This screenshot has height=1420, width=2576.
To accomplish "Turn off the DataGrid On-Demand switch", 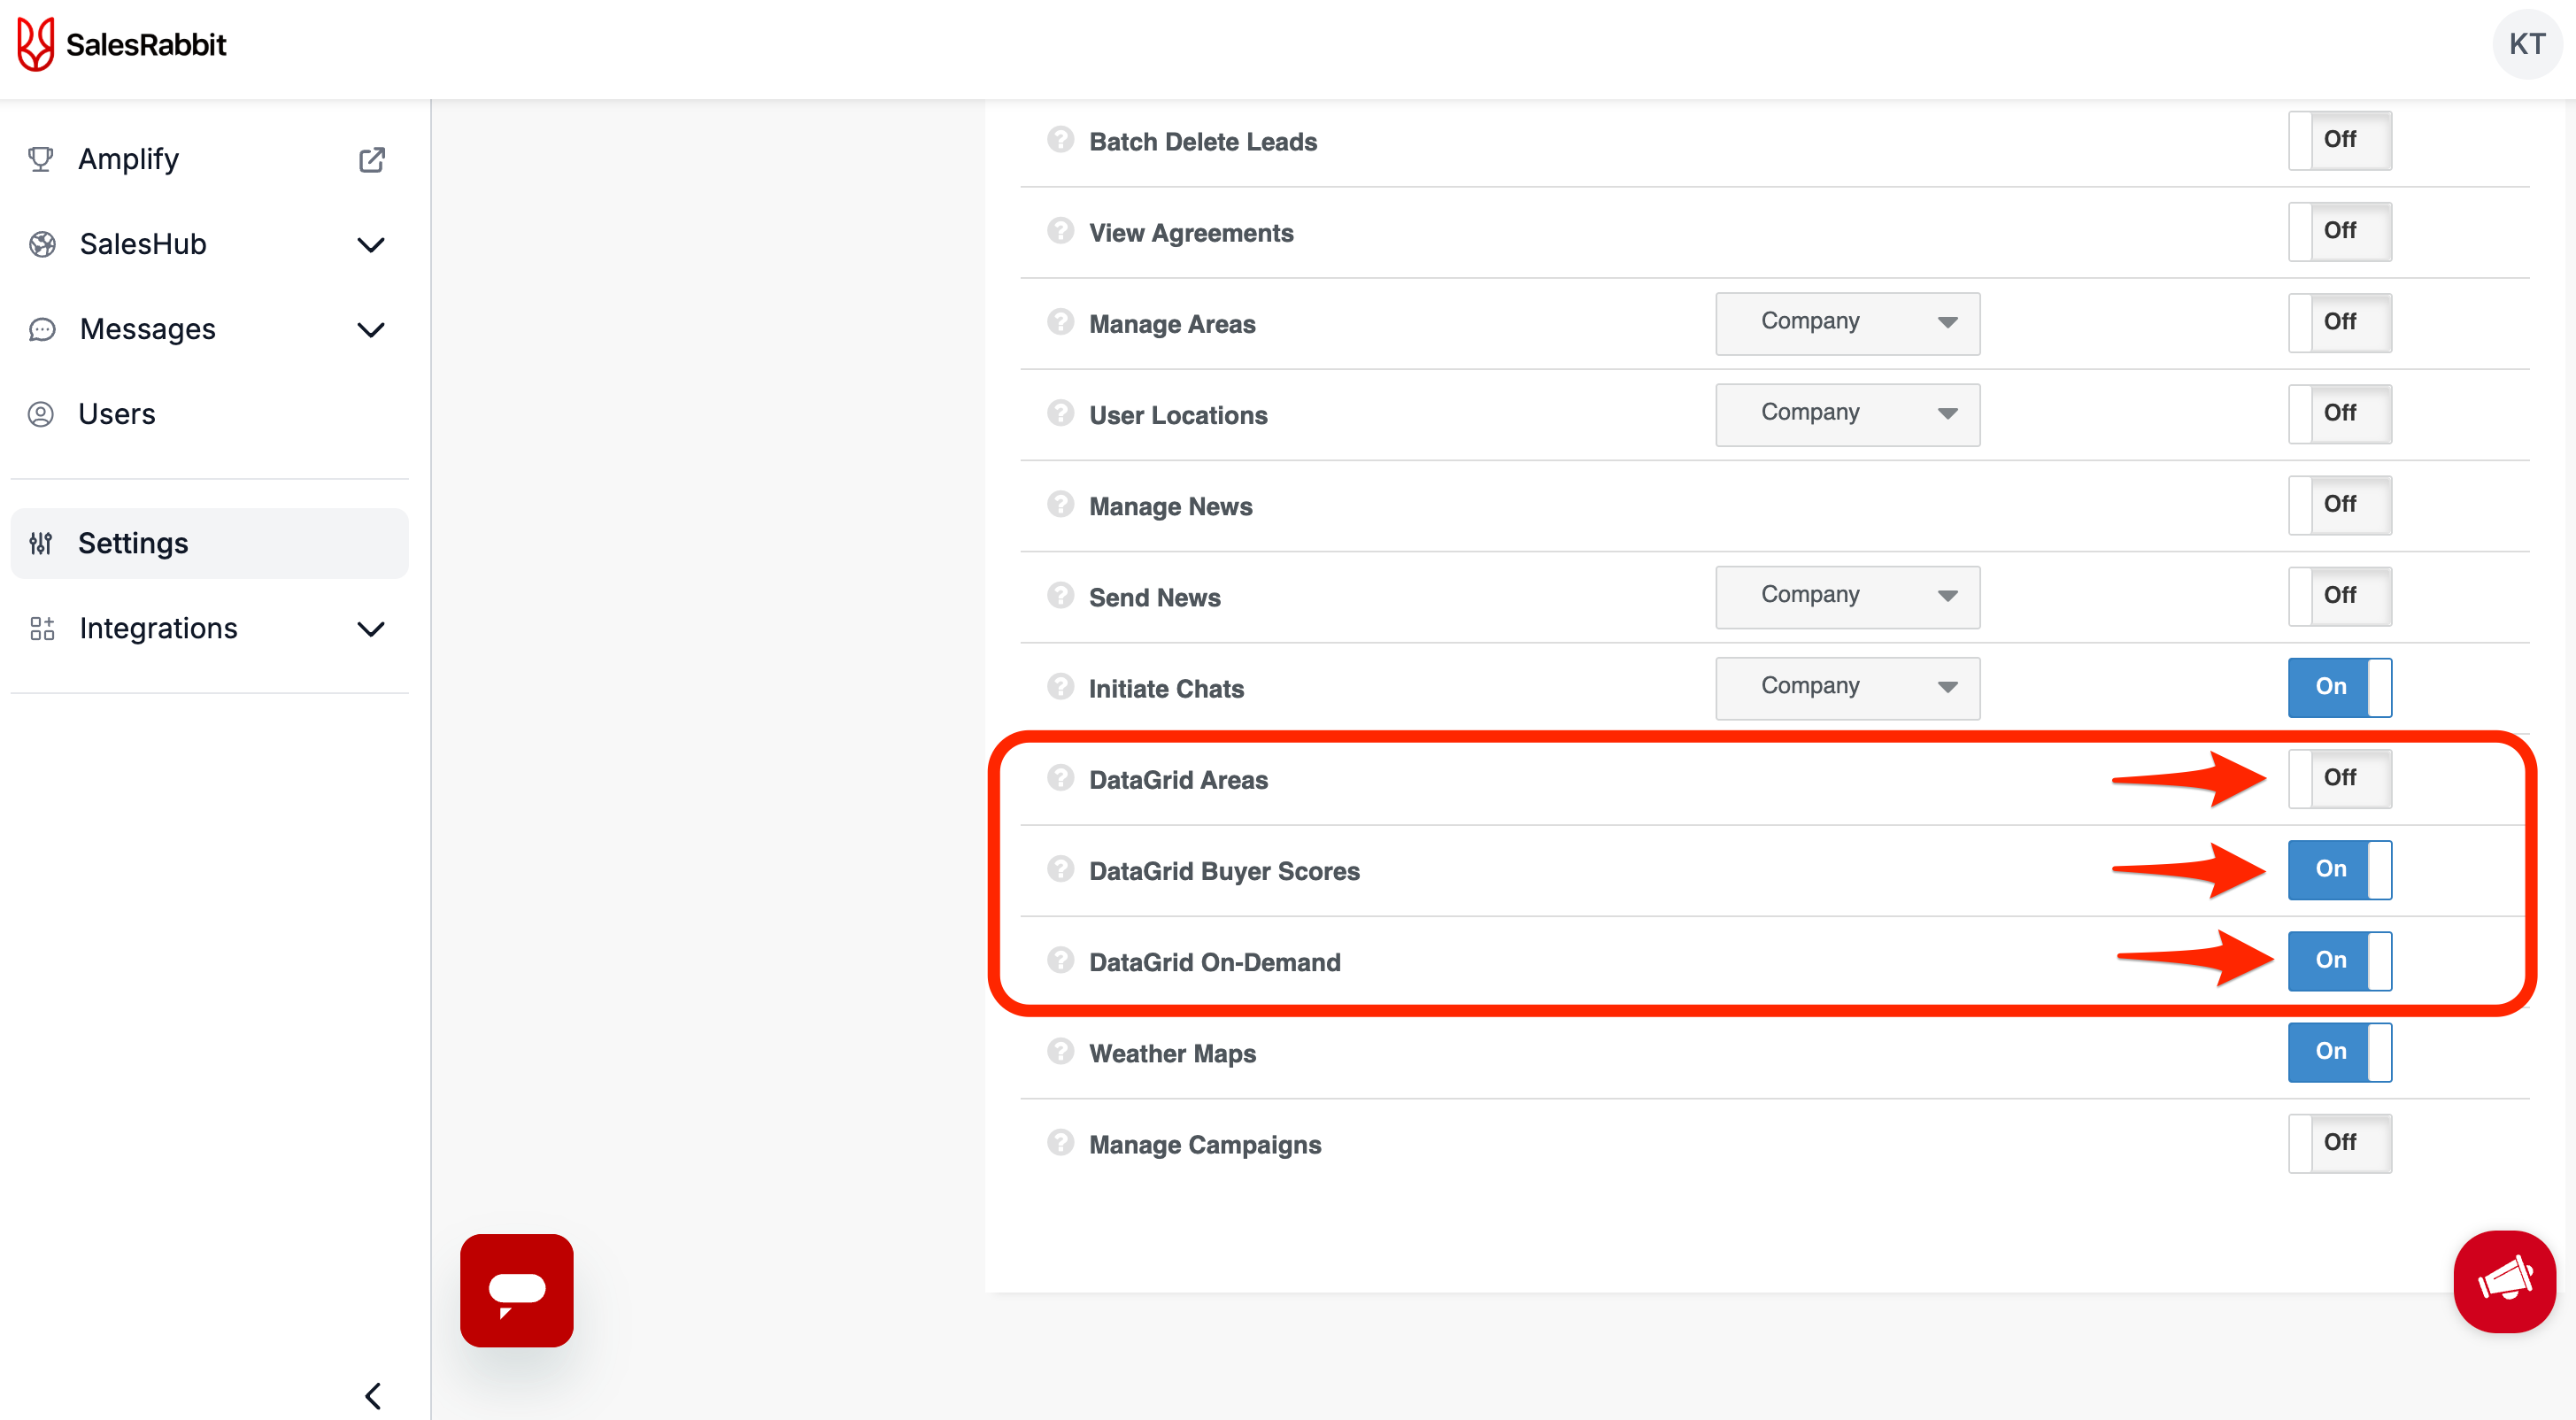I will pyautogui.click(x=2339, y=960).
